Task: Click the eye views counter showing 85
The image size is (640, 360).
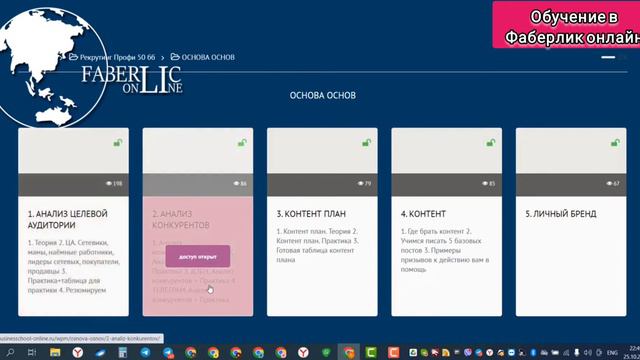Action: (x=489, y=184)
